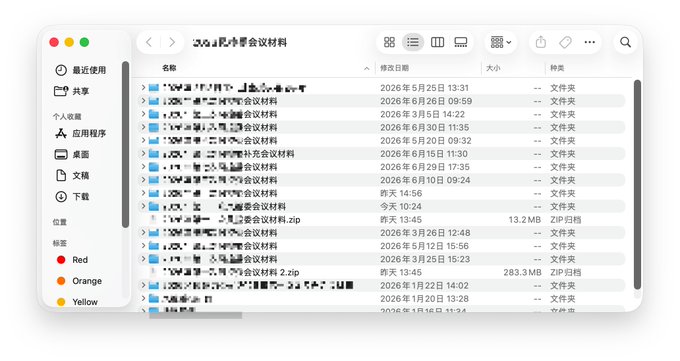
Task: Click the Tags toolbar icon
Action: pyautogui.click(x=565, y=42)
